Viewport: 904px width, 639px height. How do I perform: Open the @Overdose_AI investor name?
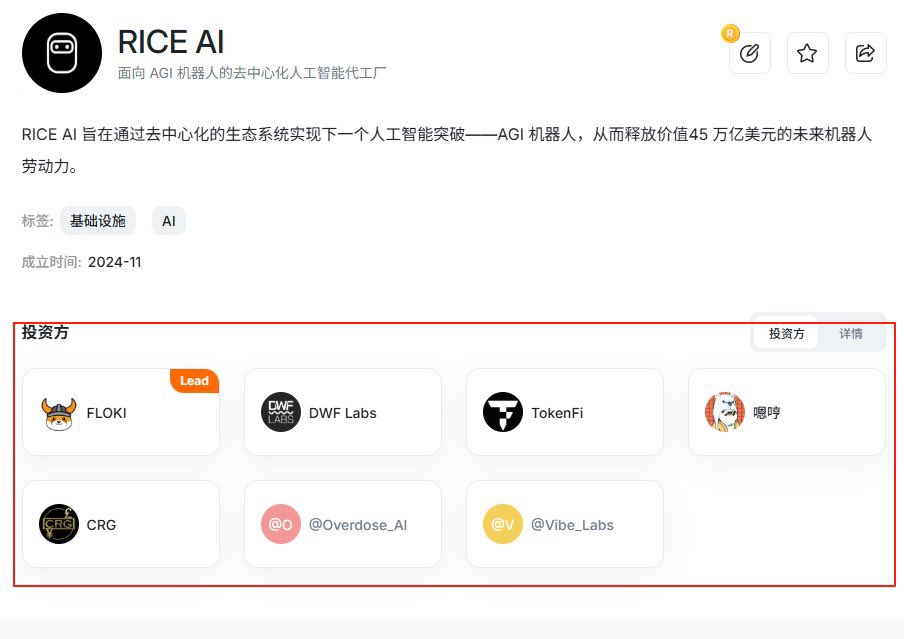click(x=358, y=525)
